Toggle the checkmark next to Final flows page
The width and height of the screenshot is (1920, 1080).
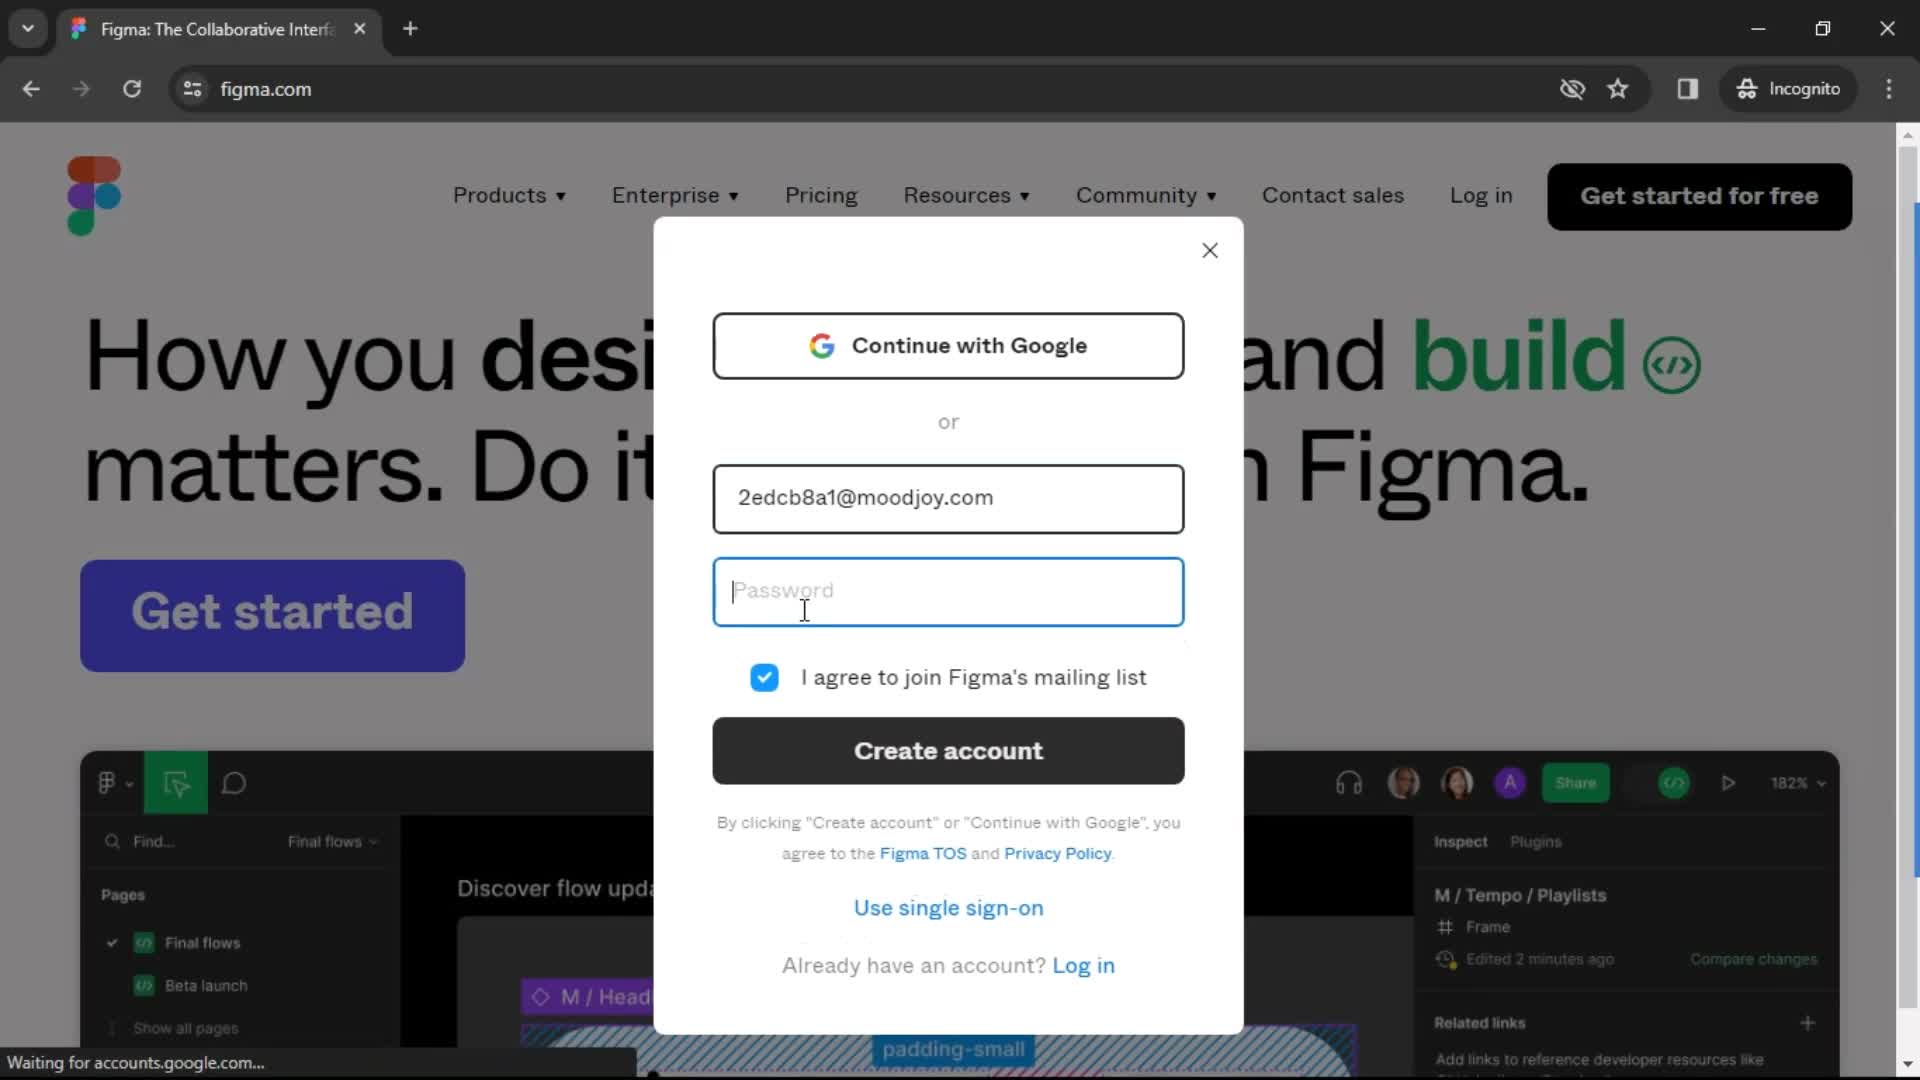click(x=112, y=943)
